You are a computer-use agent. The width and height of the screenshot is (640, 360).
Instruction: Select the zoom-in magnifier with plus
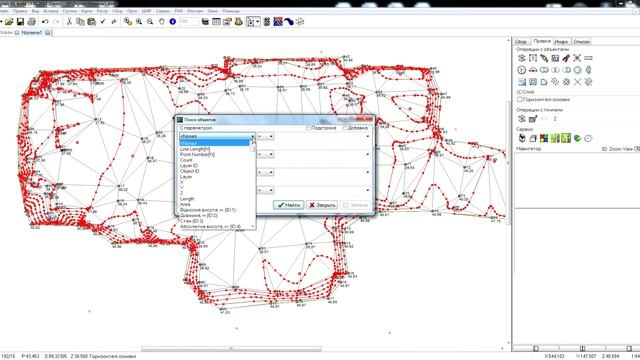tap(139, 22)
